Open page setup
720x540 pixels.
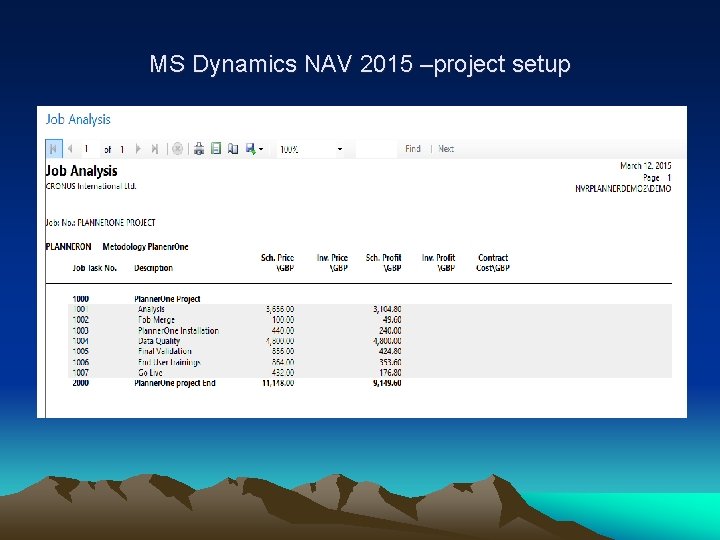click(233, 149)
